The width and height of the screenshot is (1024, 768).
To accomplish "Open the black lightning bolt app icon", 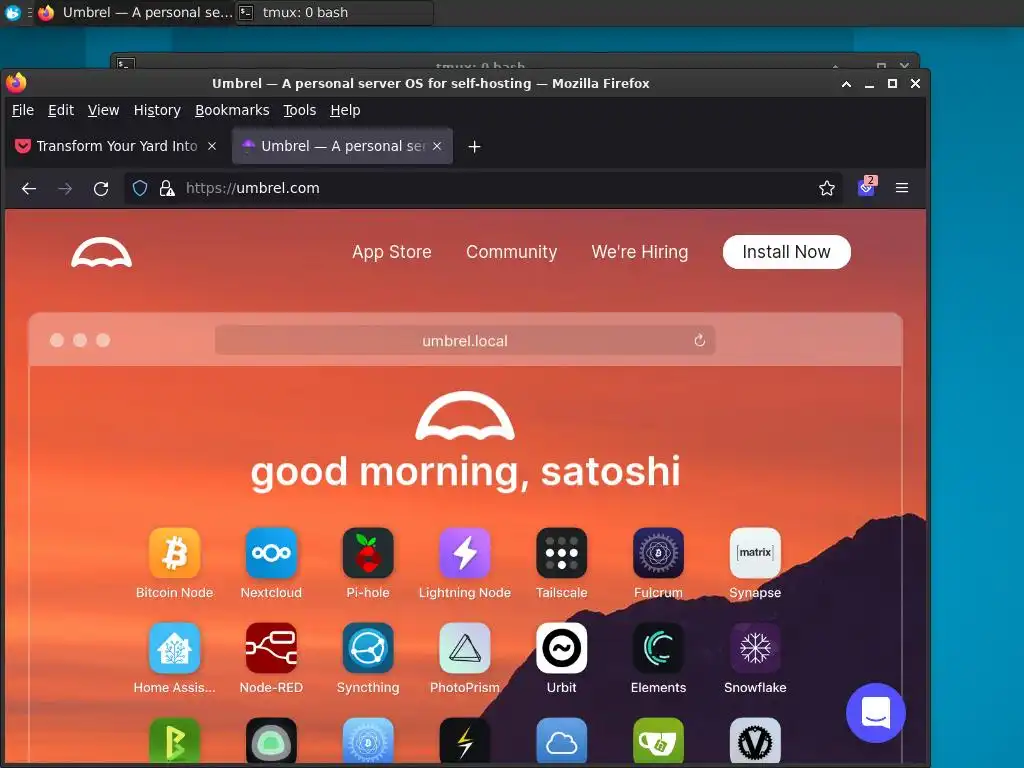I will [x=464, y=741].
